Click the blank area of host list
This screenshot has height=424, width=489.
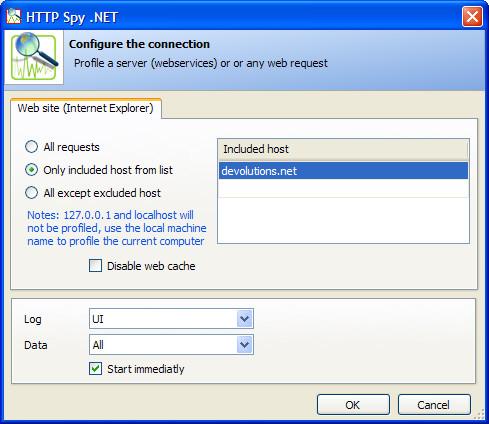point(343,220)
